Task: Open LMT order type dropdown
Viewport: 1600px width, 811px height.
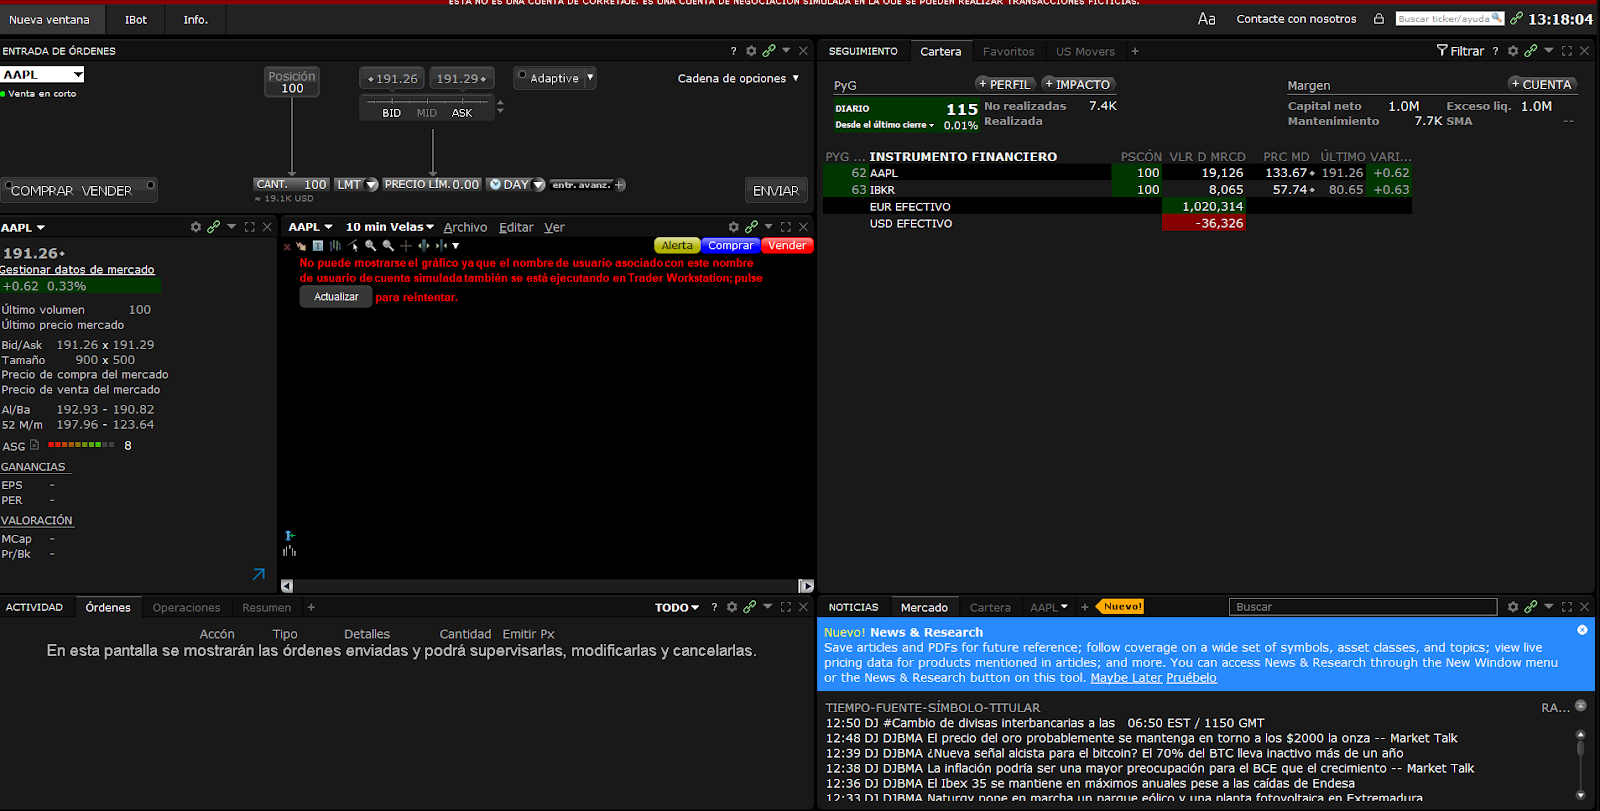Action: (x=372, y=185)
